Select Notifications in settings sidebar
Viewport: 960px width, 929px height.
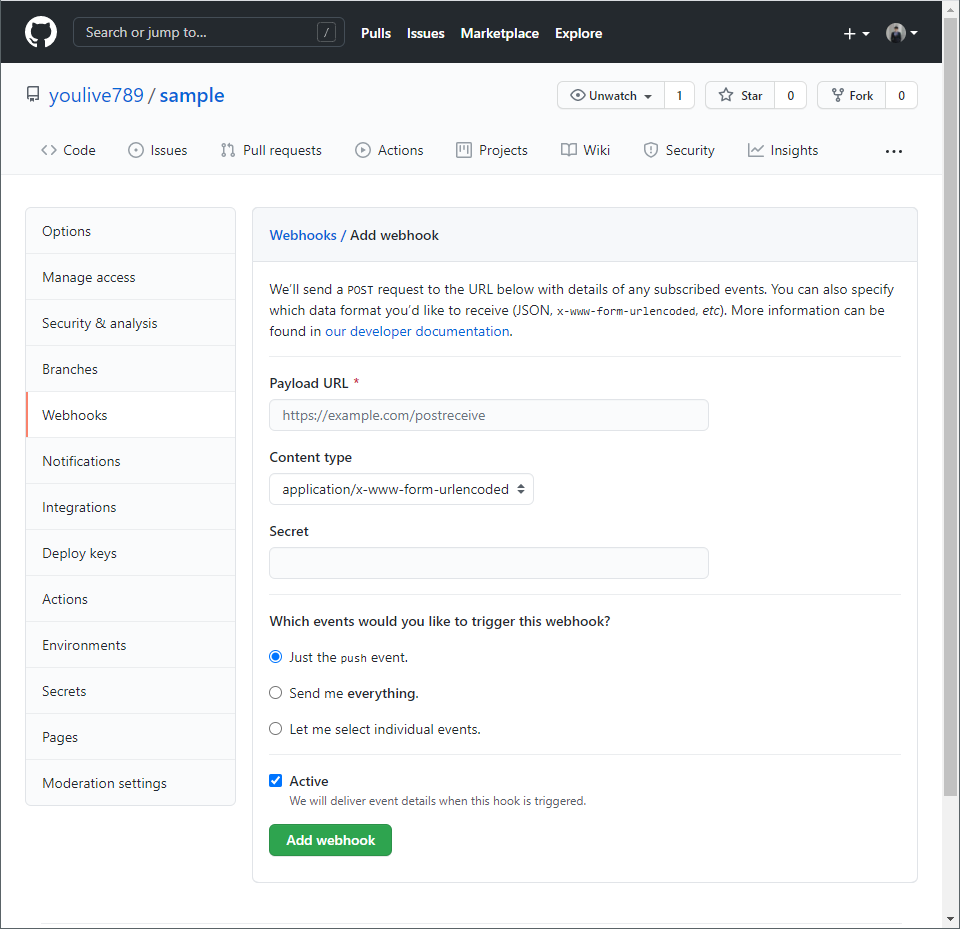click(130, 461)
